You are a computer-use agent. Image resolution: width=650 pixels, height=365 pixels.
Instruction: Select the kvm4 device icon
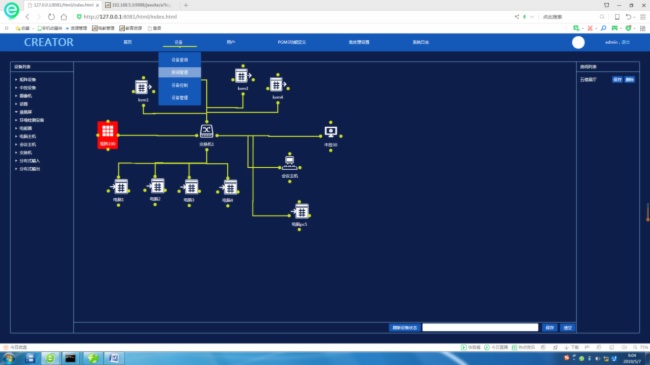[277, 85]
